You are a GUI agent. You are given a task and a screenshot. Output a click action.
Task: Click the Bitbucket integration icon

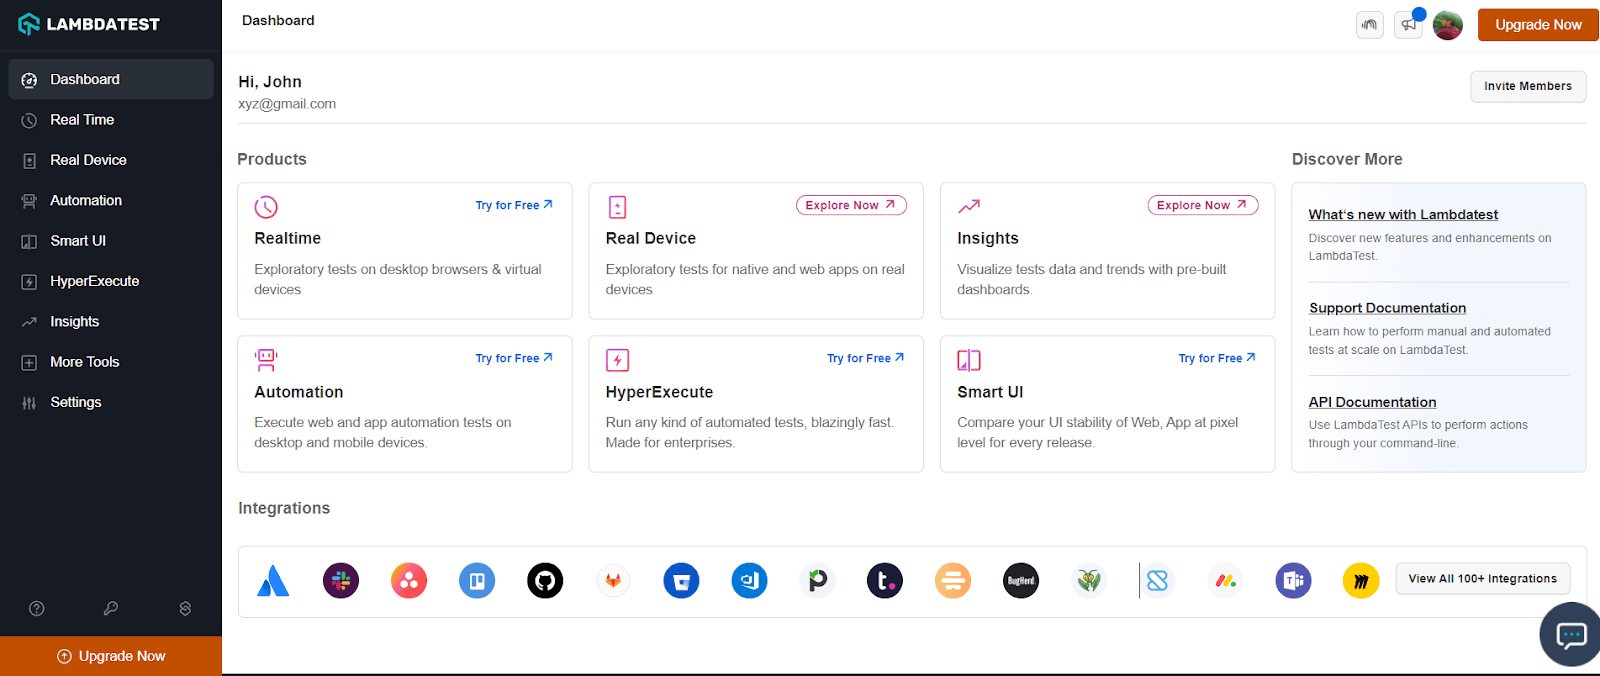(681, 580)
